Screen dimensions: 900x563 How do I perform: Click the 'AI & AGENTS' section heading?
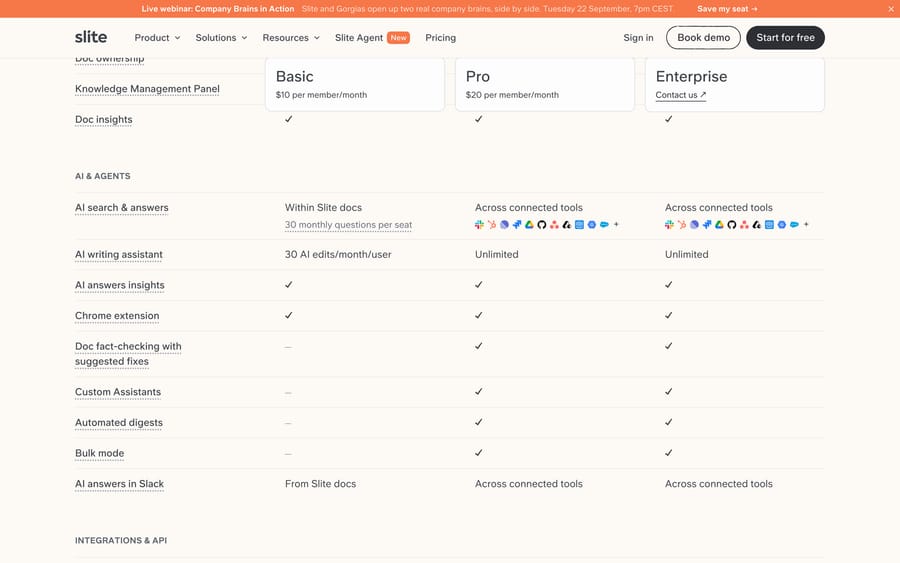click(x=103, y=176)
